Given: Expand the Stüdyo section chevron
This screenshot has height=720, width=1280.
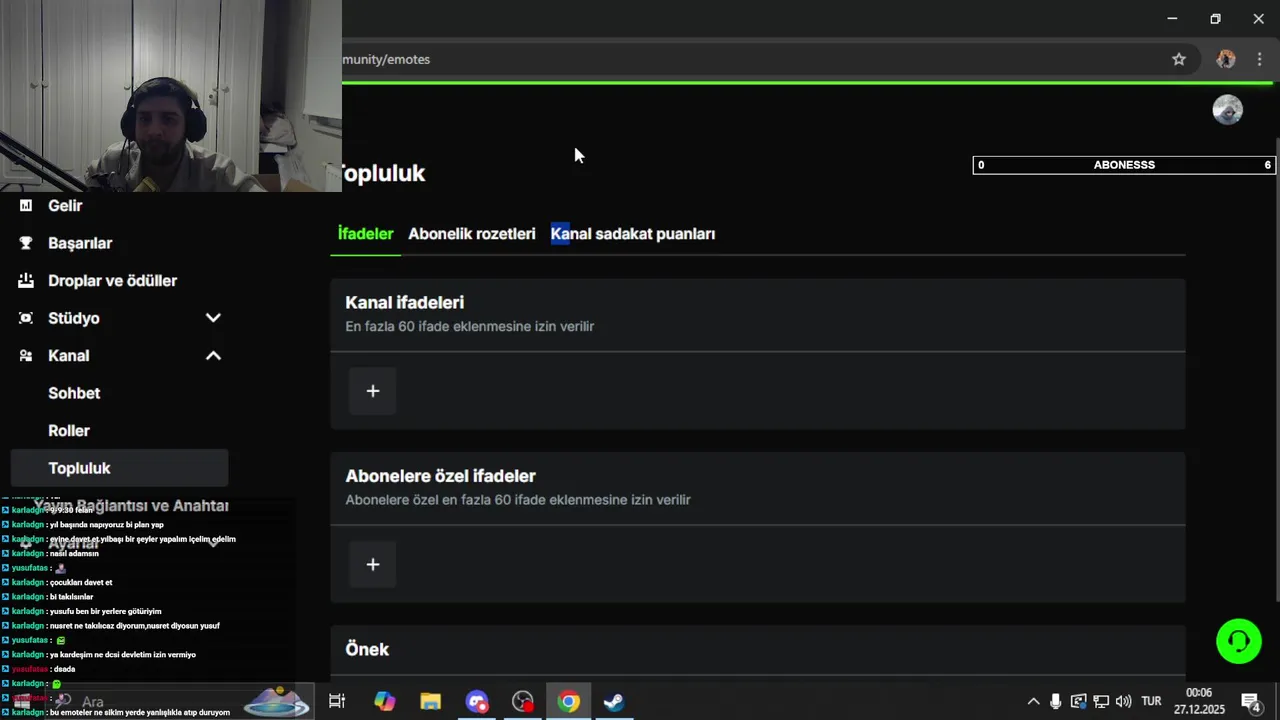Looking at the screenshot, I should [x=213, y=318].
